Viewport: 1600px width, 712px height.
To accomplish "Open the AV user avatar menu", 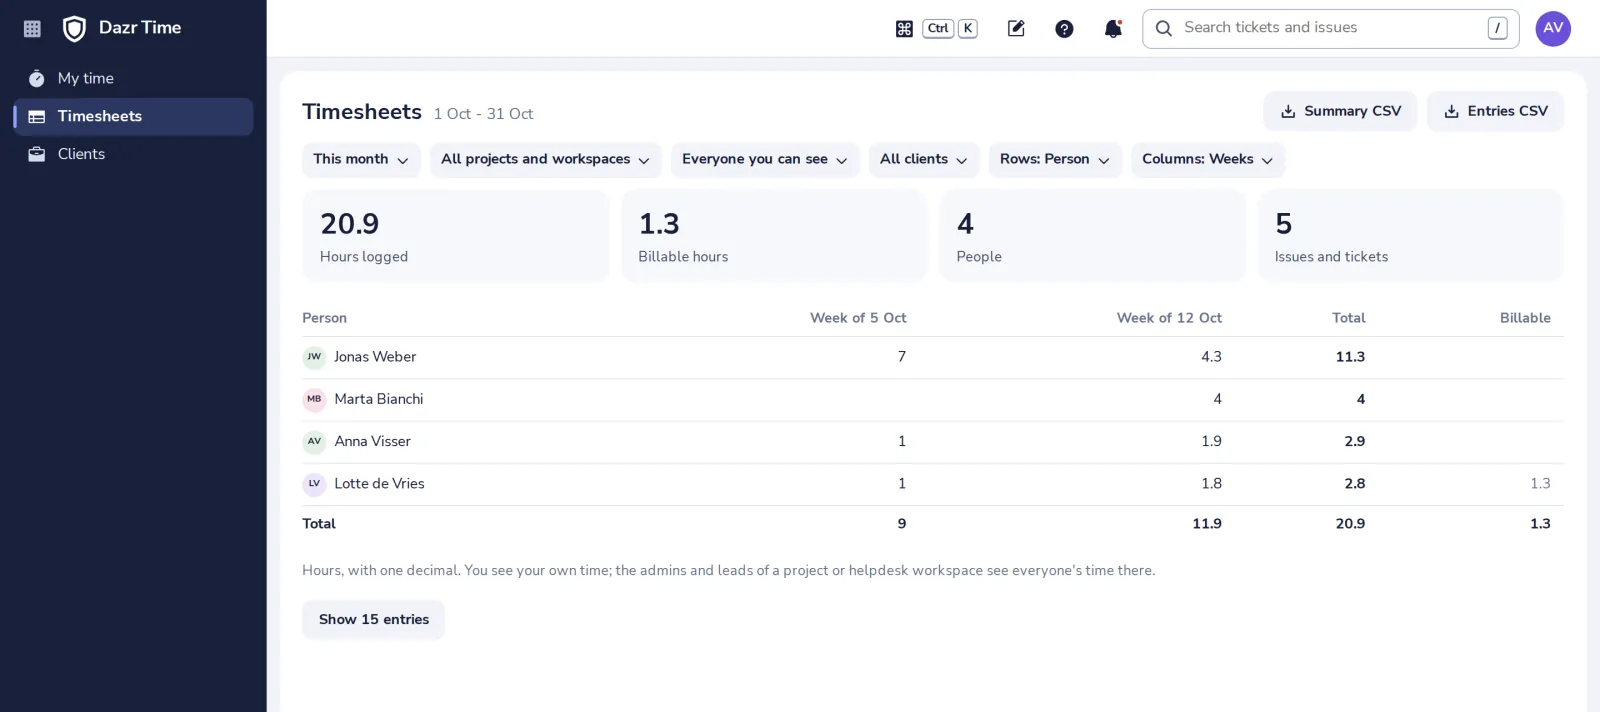I will click(1553, 29).
